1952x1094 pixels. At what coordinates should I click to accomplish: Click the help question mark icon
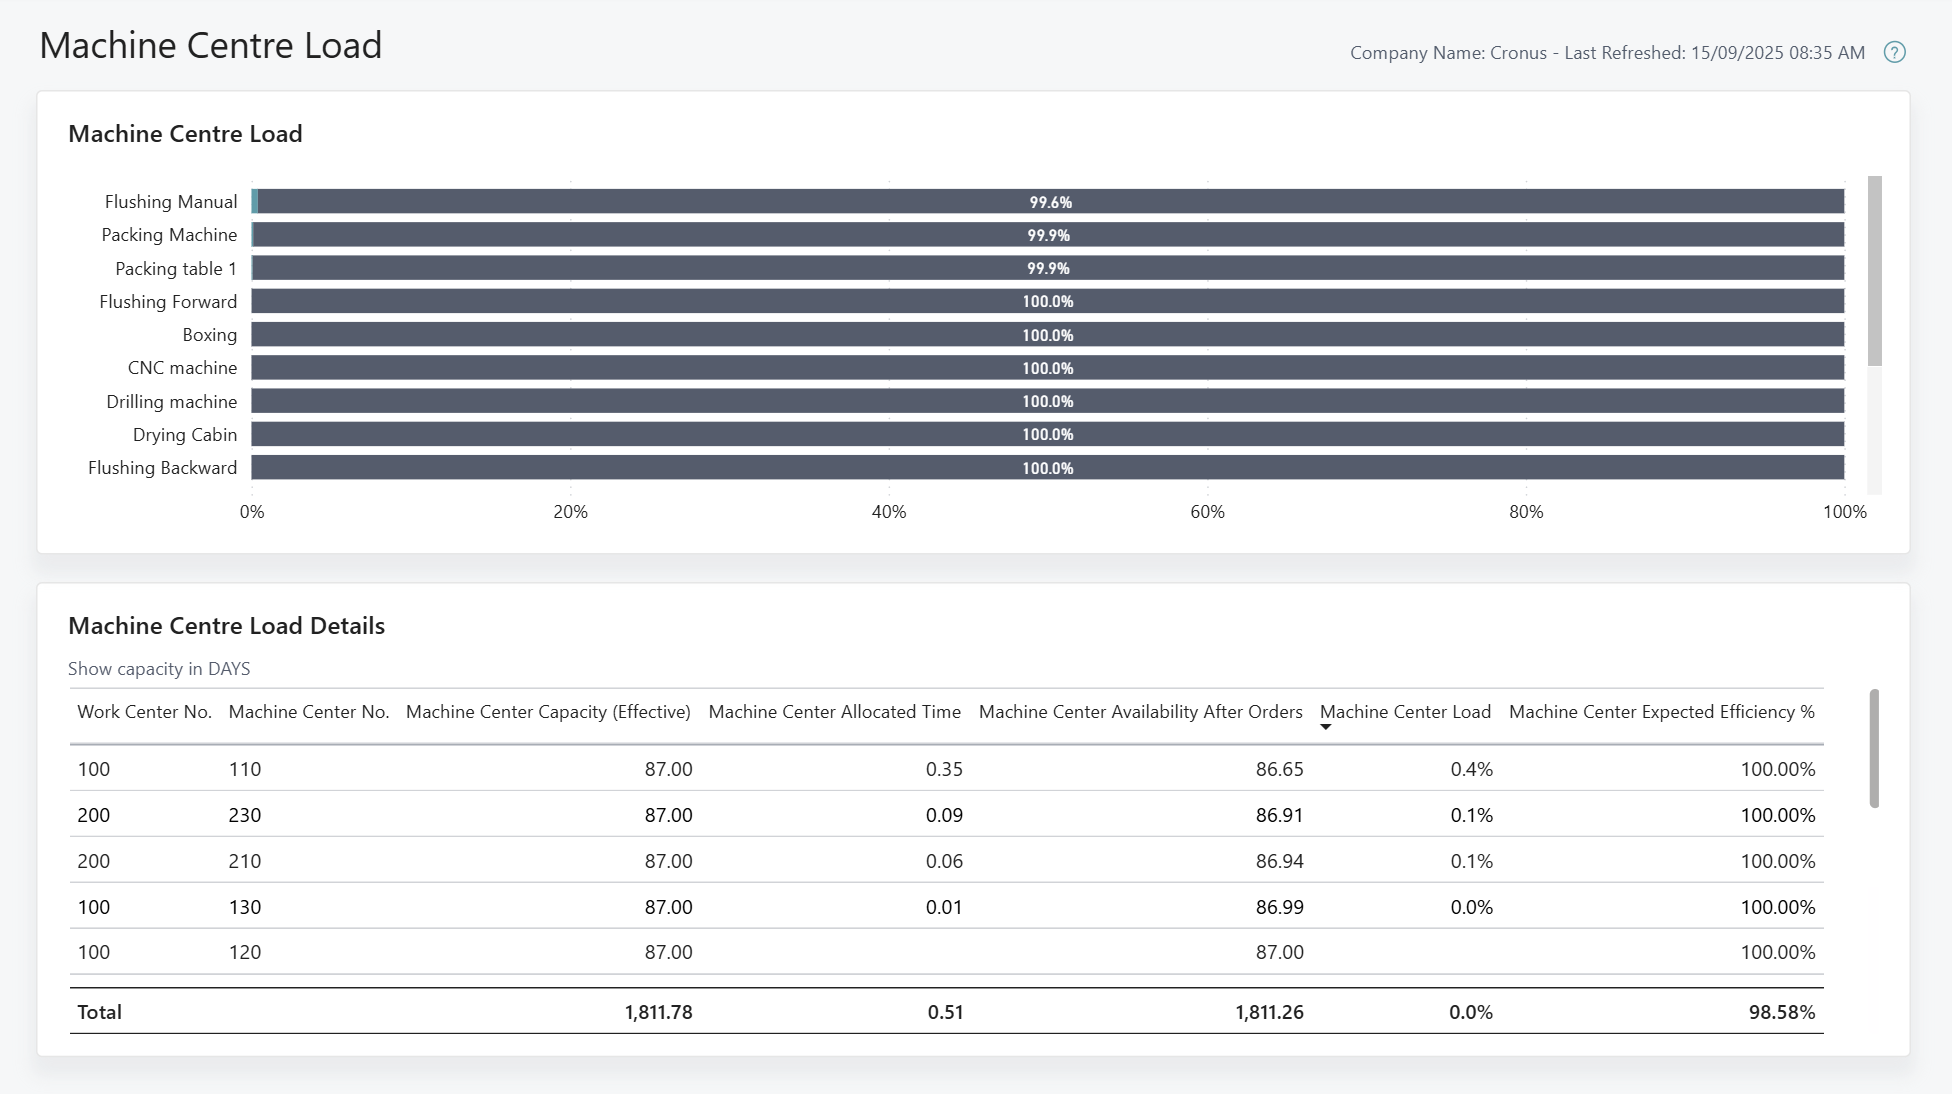point(1894,53)
